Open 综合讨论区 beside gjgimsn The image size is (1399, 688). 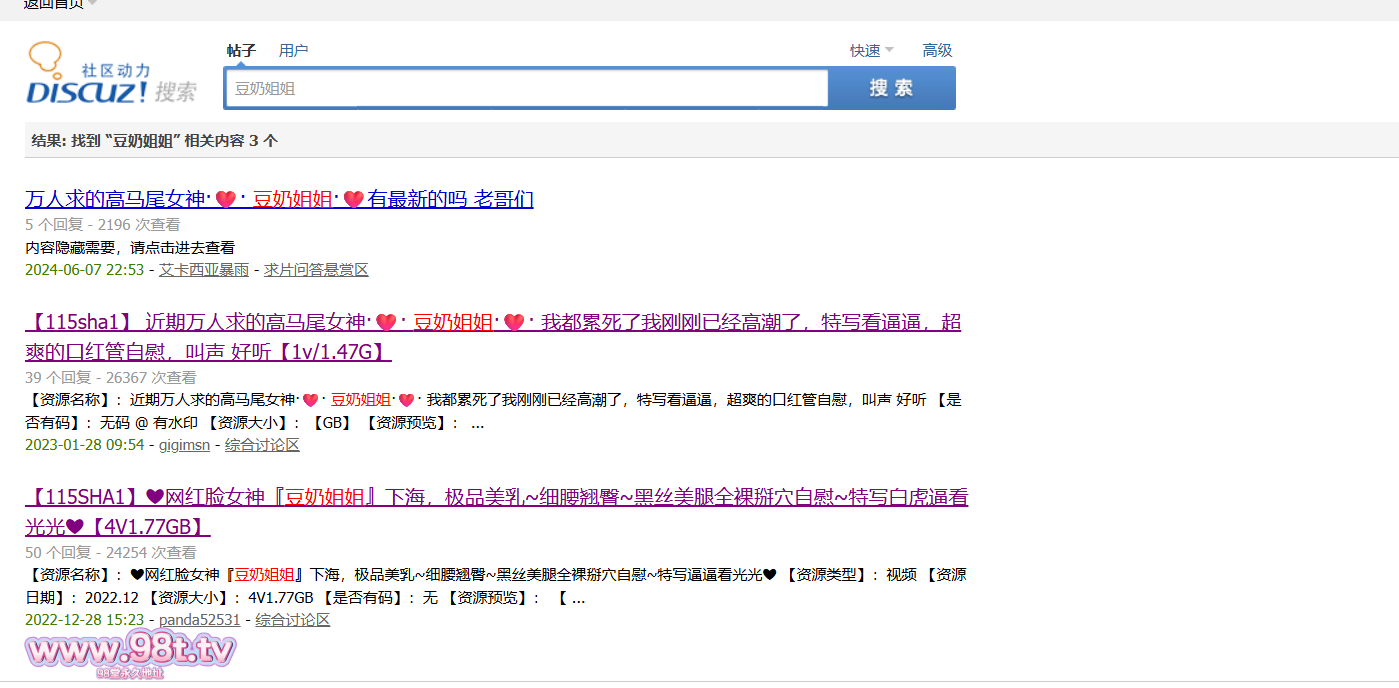tap(262, 445)
